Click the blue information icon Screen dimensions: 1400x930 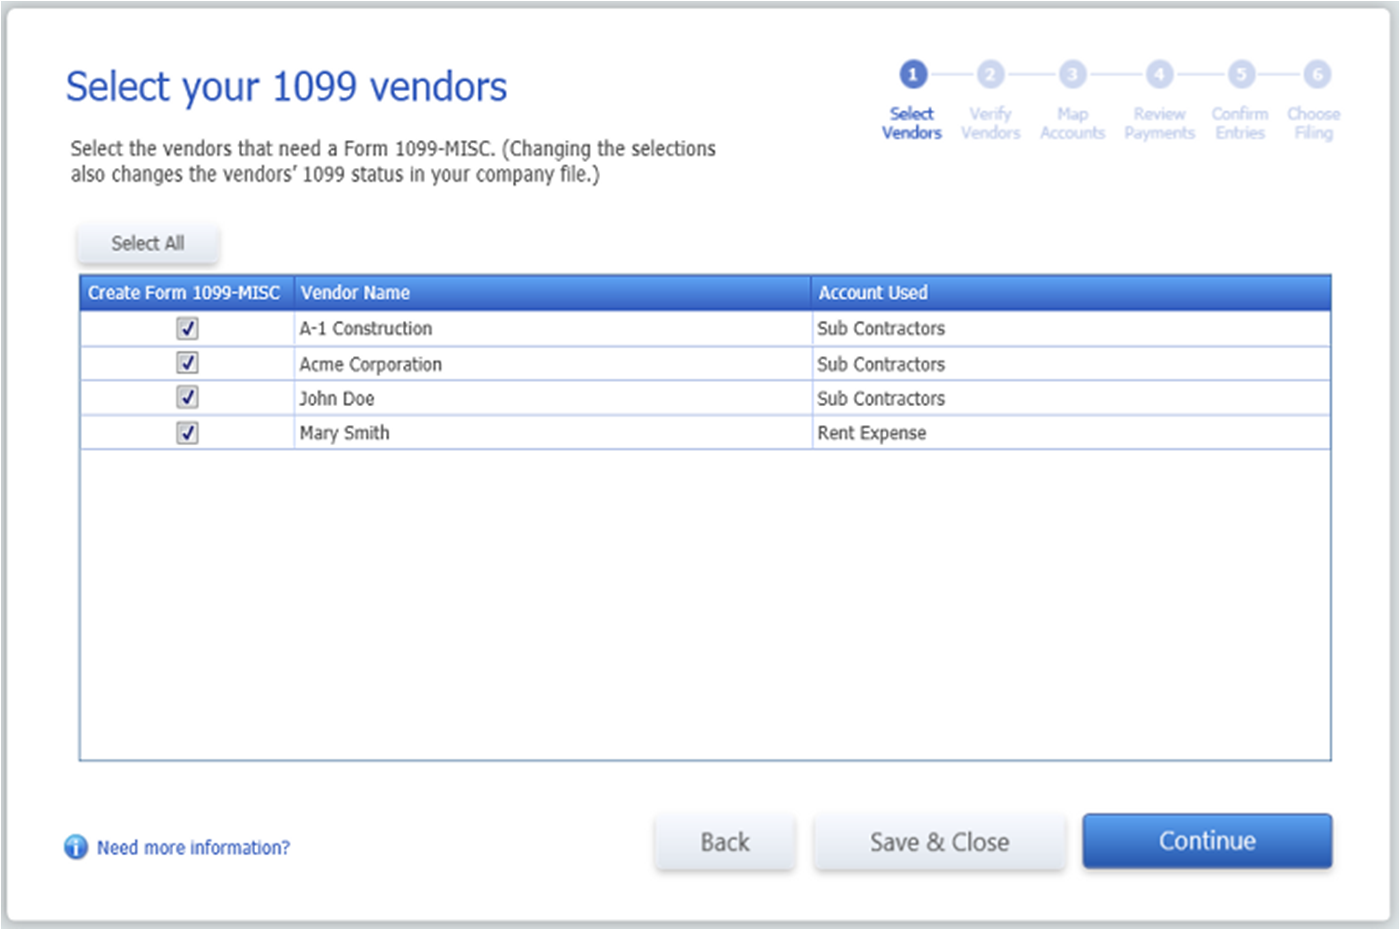pos(75,847)
